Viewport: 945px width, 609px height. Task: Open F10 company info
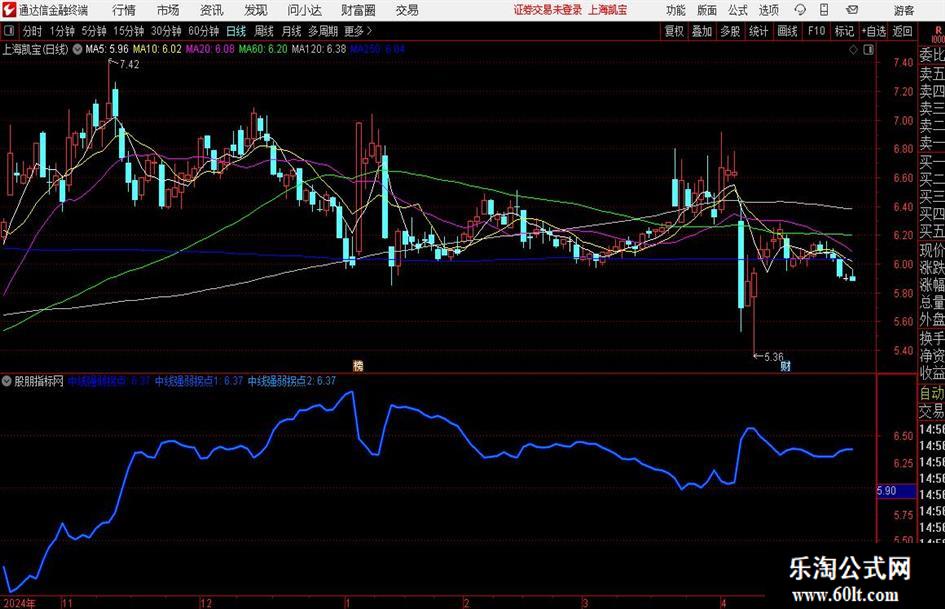[x=816, y=31]
